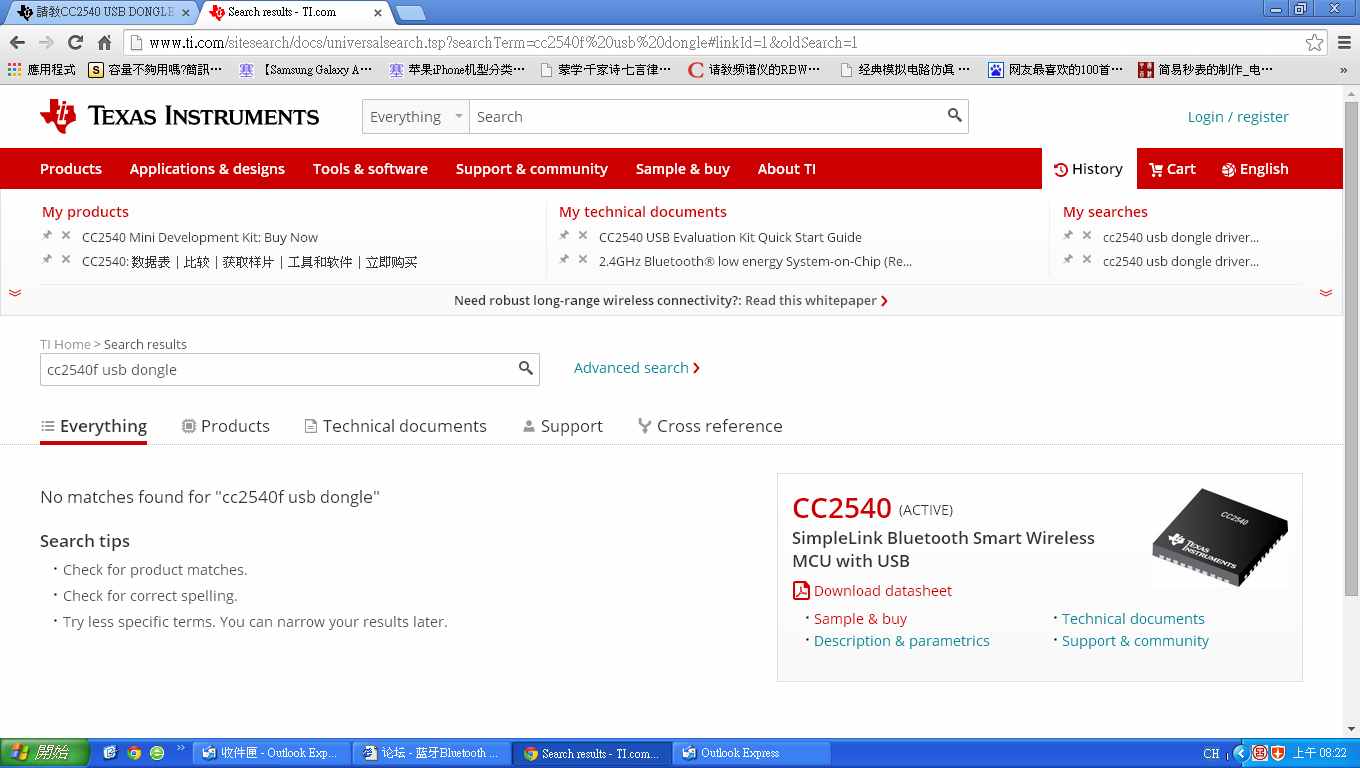Open the Technical documents link in CC2540 card
The height and width of the screenshot is (768, 1360).
click(1133, 619)
